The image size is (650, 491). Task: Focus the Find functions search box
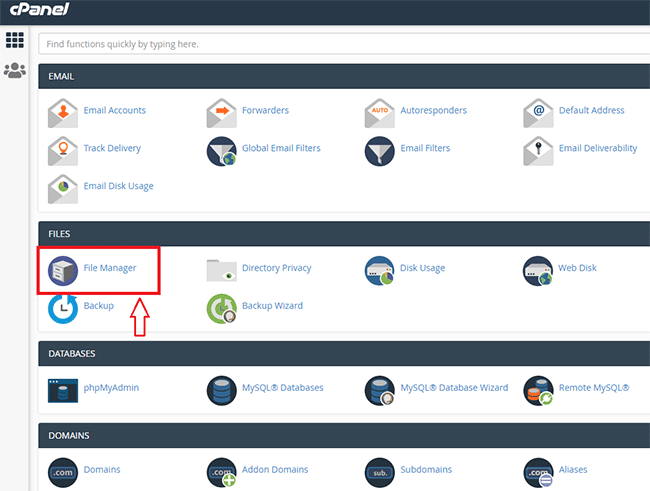tap(344, 44)
